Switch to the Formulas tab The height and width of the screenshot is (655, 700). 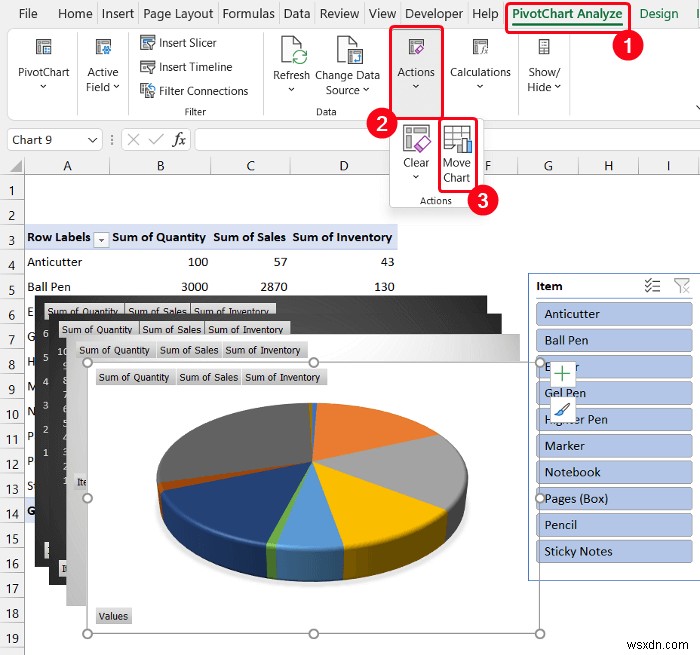248,14
